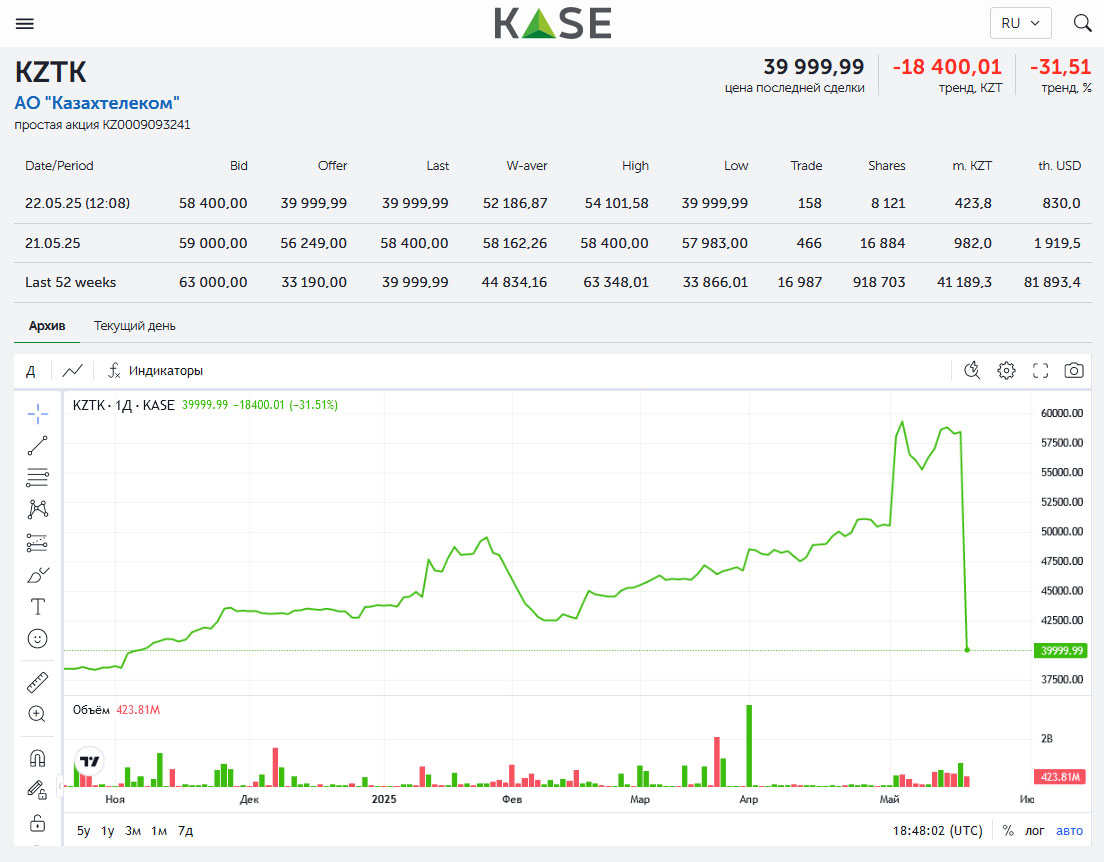Open the Д interval selector
Image resolution: width=1104 pixels, height=862 pixels.
click(x=31, y=371)
